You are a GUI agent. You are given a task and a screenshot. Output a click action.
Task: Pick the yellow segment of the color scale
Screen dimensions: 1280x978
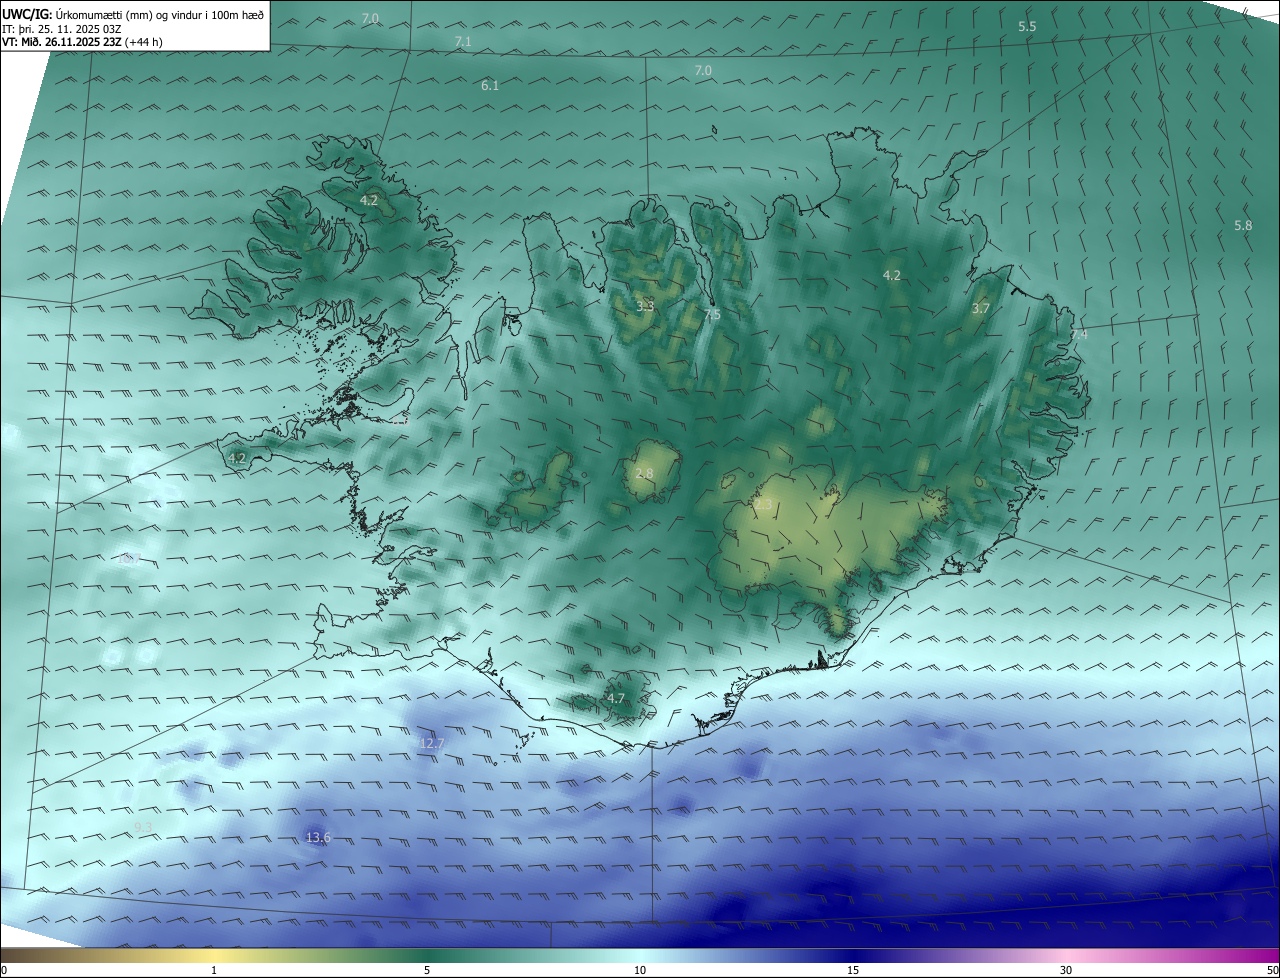point(214,955)
